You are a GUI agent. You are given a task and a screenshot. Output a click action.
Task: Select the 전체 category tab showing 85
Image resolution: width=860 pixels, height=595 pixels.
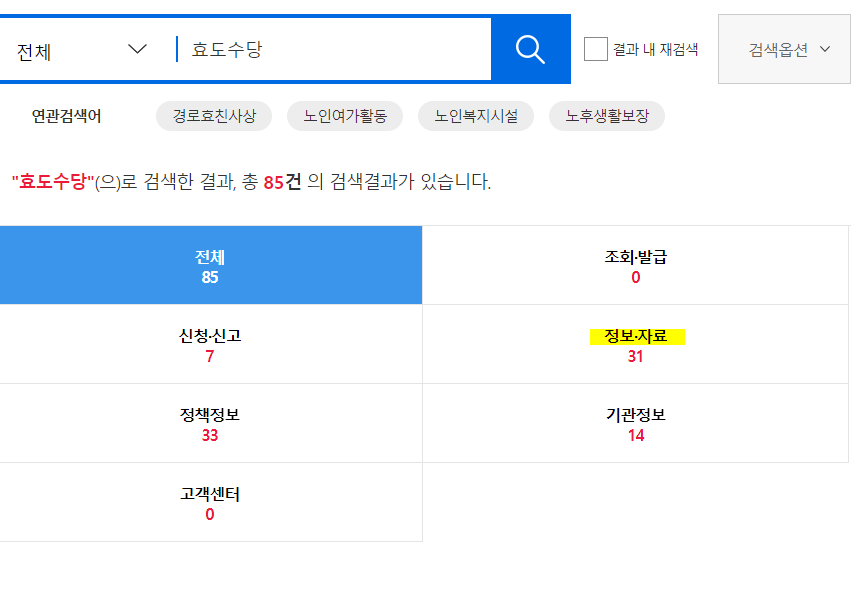[211, 264]
